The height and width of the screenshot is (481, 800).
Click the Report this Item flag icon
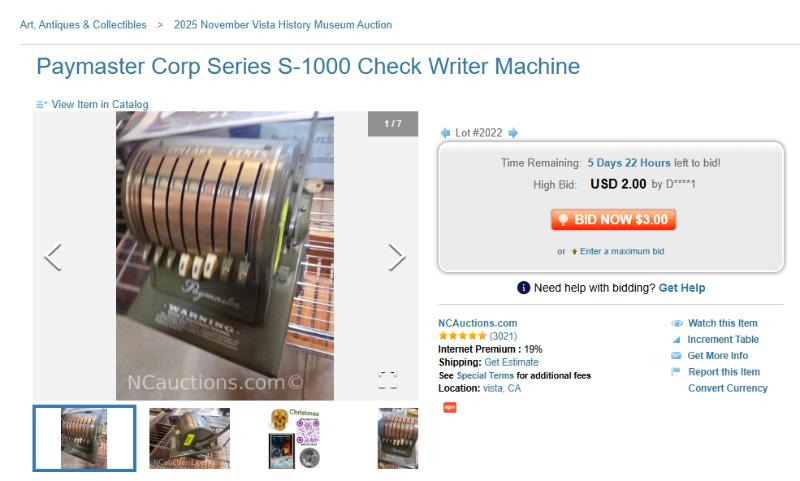(x=676, y=371)
